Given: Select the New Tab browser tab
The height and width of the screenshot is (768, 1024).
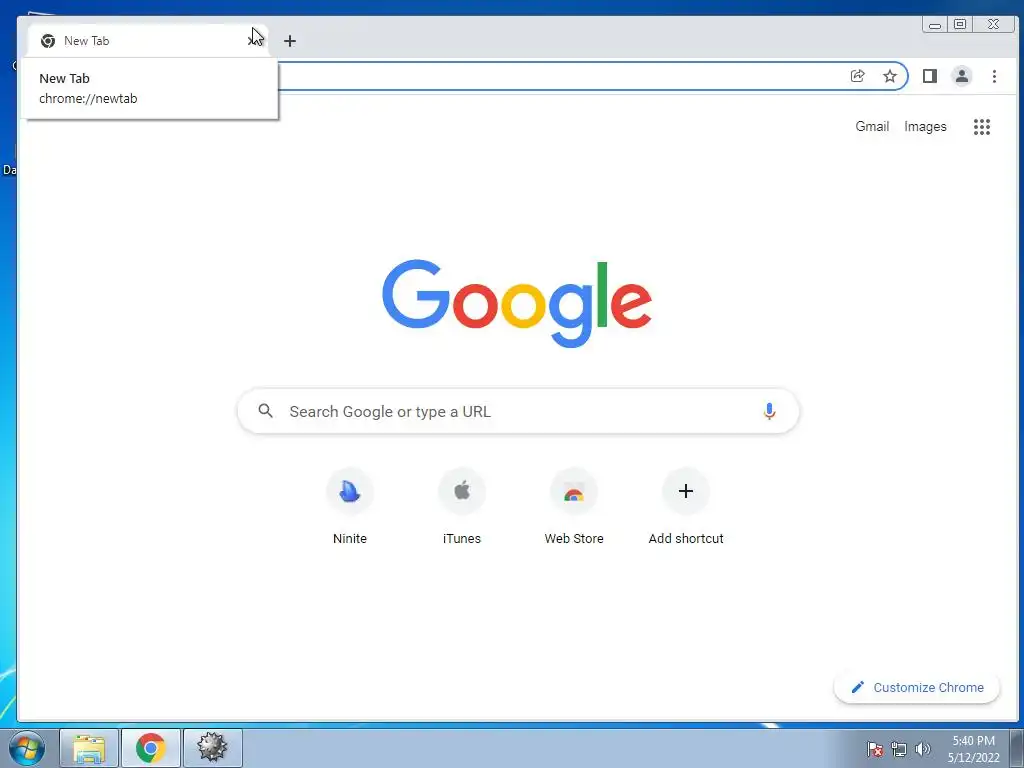Looking at the screenshot, I should pyautogui.click(x=148, y=40).
